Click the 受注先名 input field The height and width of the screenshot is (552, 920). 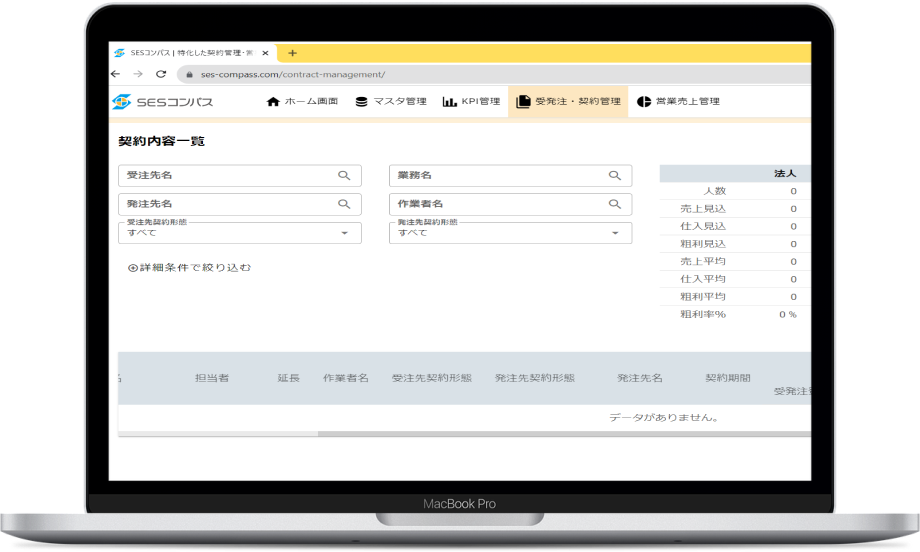click(x=239, y=175)
